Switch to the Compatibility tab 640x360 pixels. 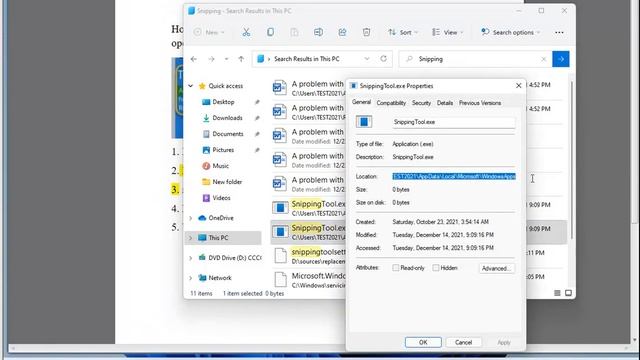[391, 103]
